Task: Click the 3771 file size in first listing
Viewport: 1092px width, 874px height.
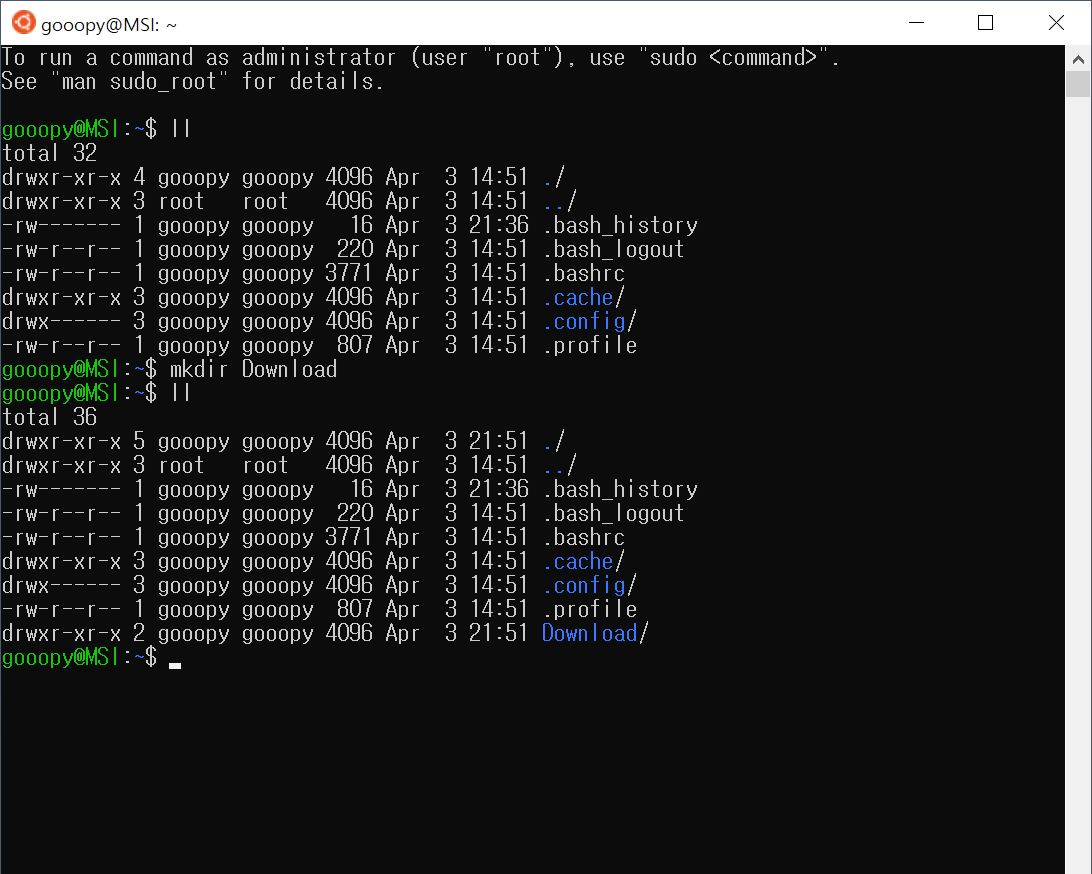Action: pyautogui.click(x=349, y=273)
